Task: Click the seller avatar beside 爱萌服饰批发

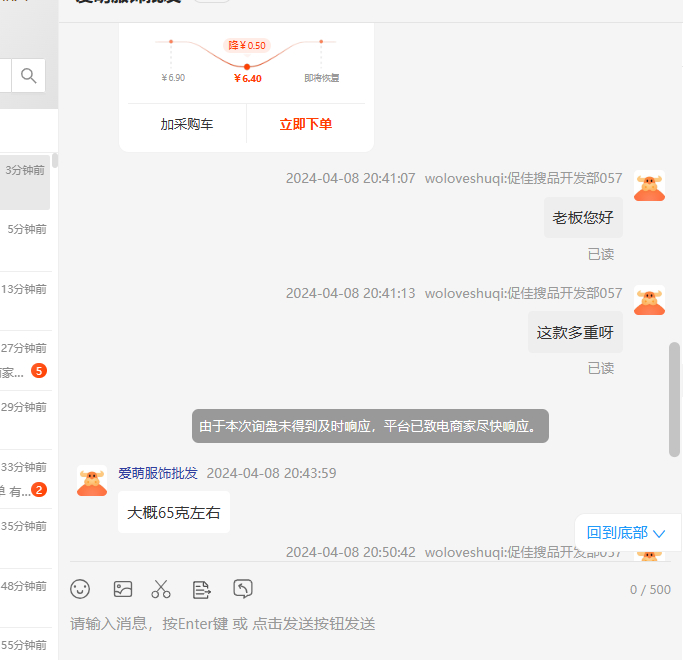Action: pyautogui.click(x=92, y=481)
